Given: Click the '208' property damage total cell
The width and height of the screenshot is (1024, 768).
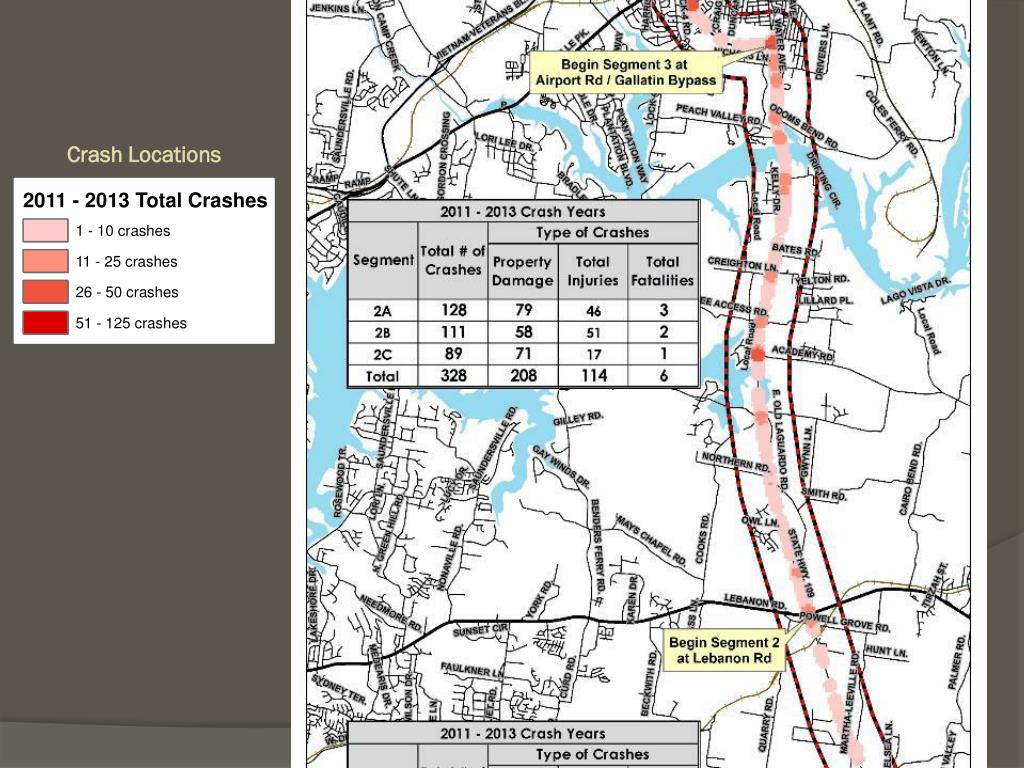Looking at the screenshot, I should 523,376.
